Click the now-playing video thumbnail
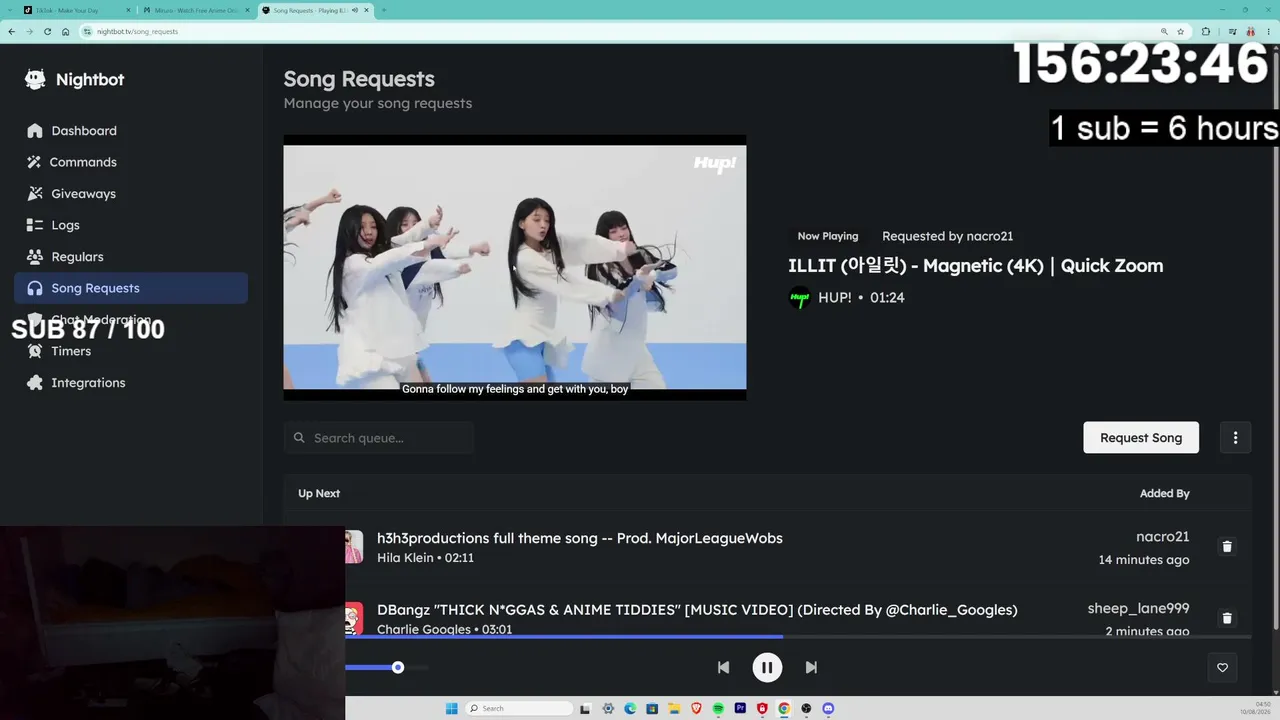The height and width of the screenshot is (720, 1280). [515, 267]
